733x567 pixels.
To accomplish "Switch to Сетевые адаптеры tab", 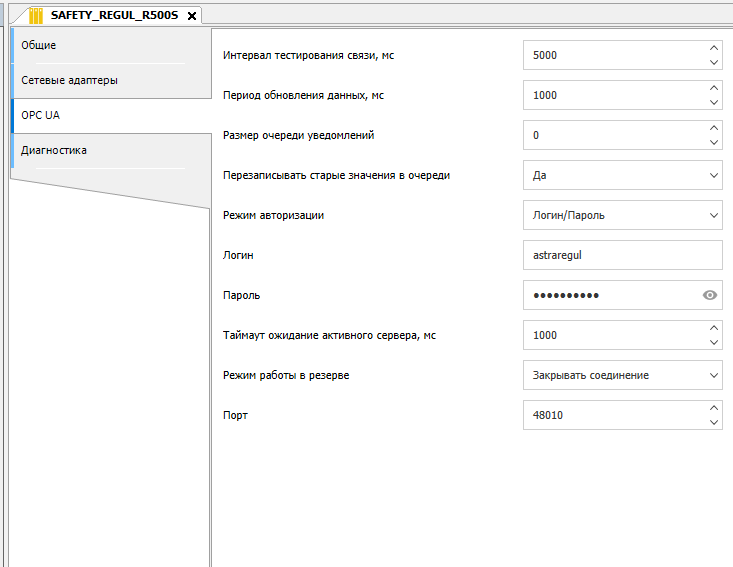I will tap(69, 80).
